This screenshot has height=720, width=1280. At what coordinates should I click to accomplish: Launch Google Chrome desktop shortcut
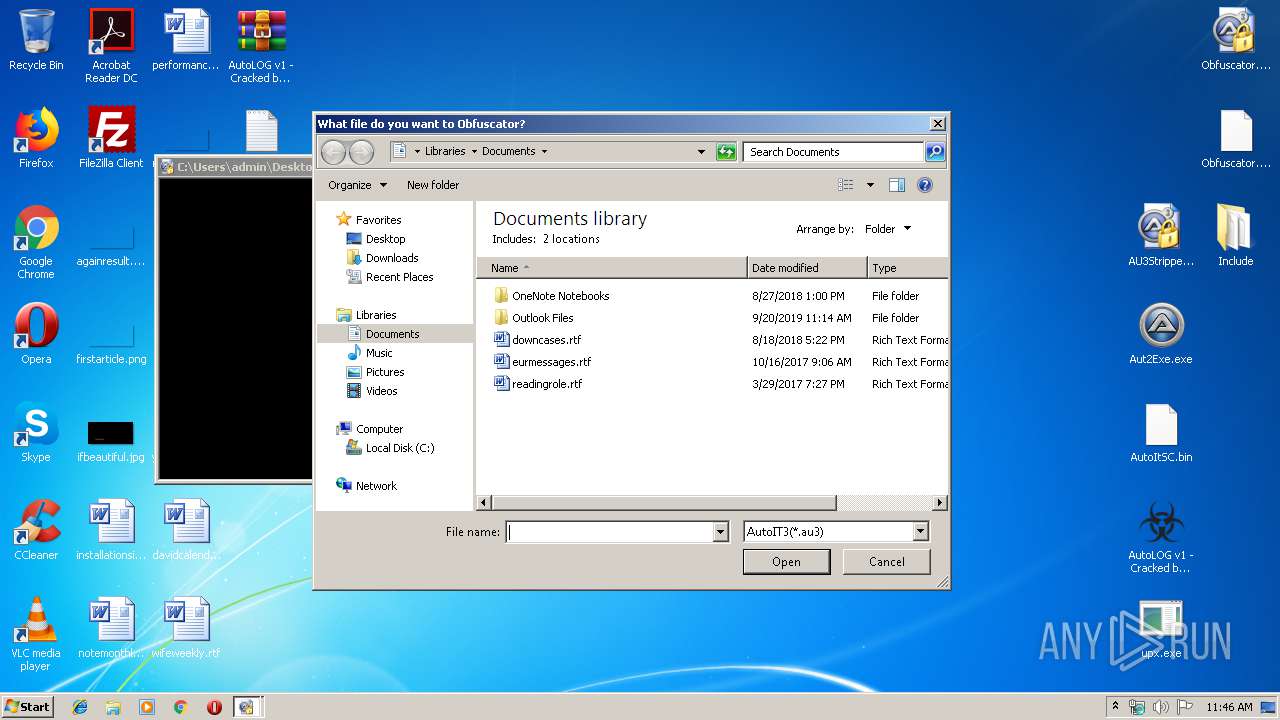pos(36,242)
